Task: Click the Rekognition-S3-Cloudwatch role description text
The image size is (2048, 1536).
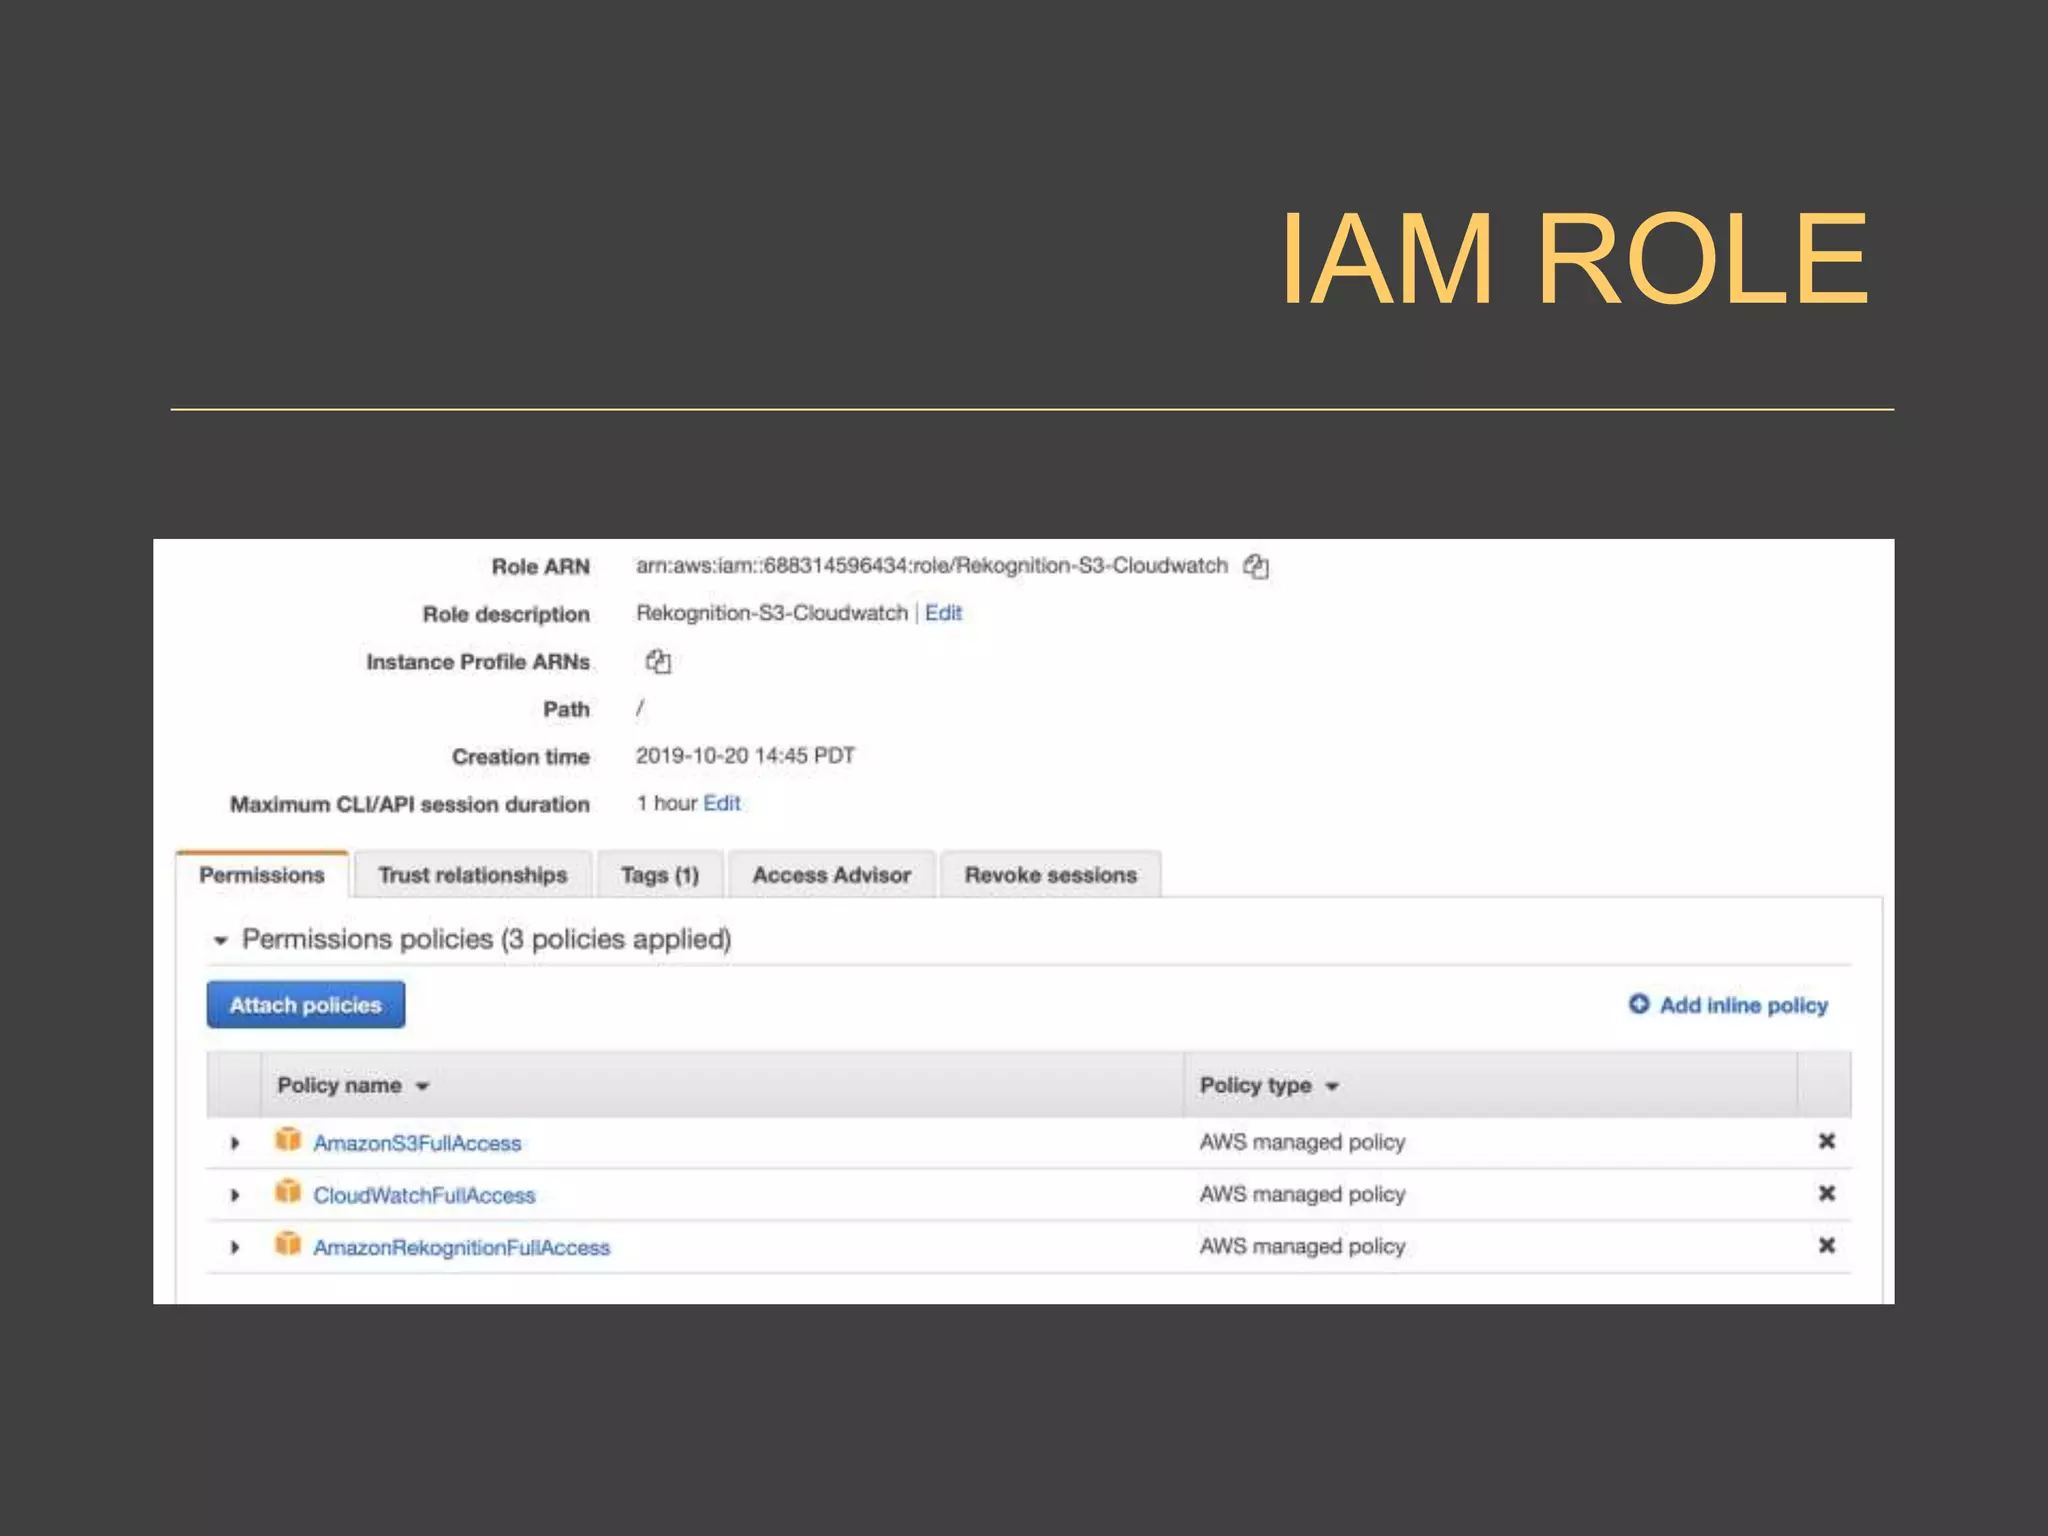Action: [x=772, y=613]
